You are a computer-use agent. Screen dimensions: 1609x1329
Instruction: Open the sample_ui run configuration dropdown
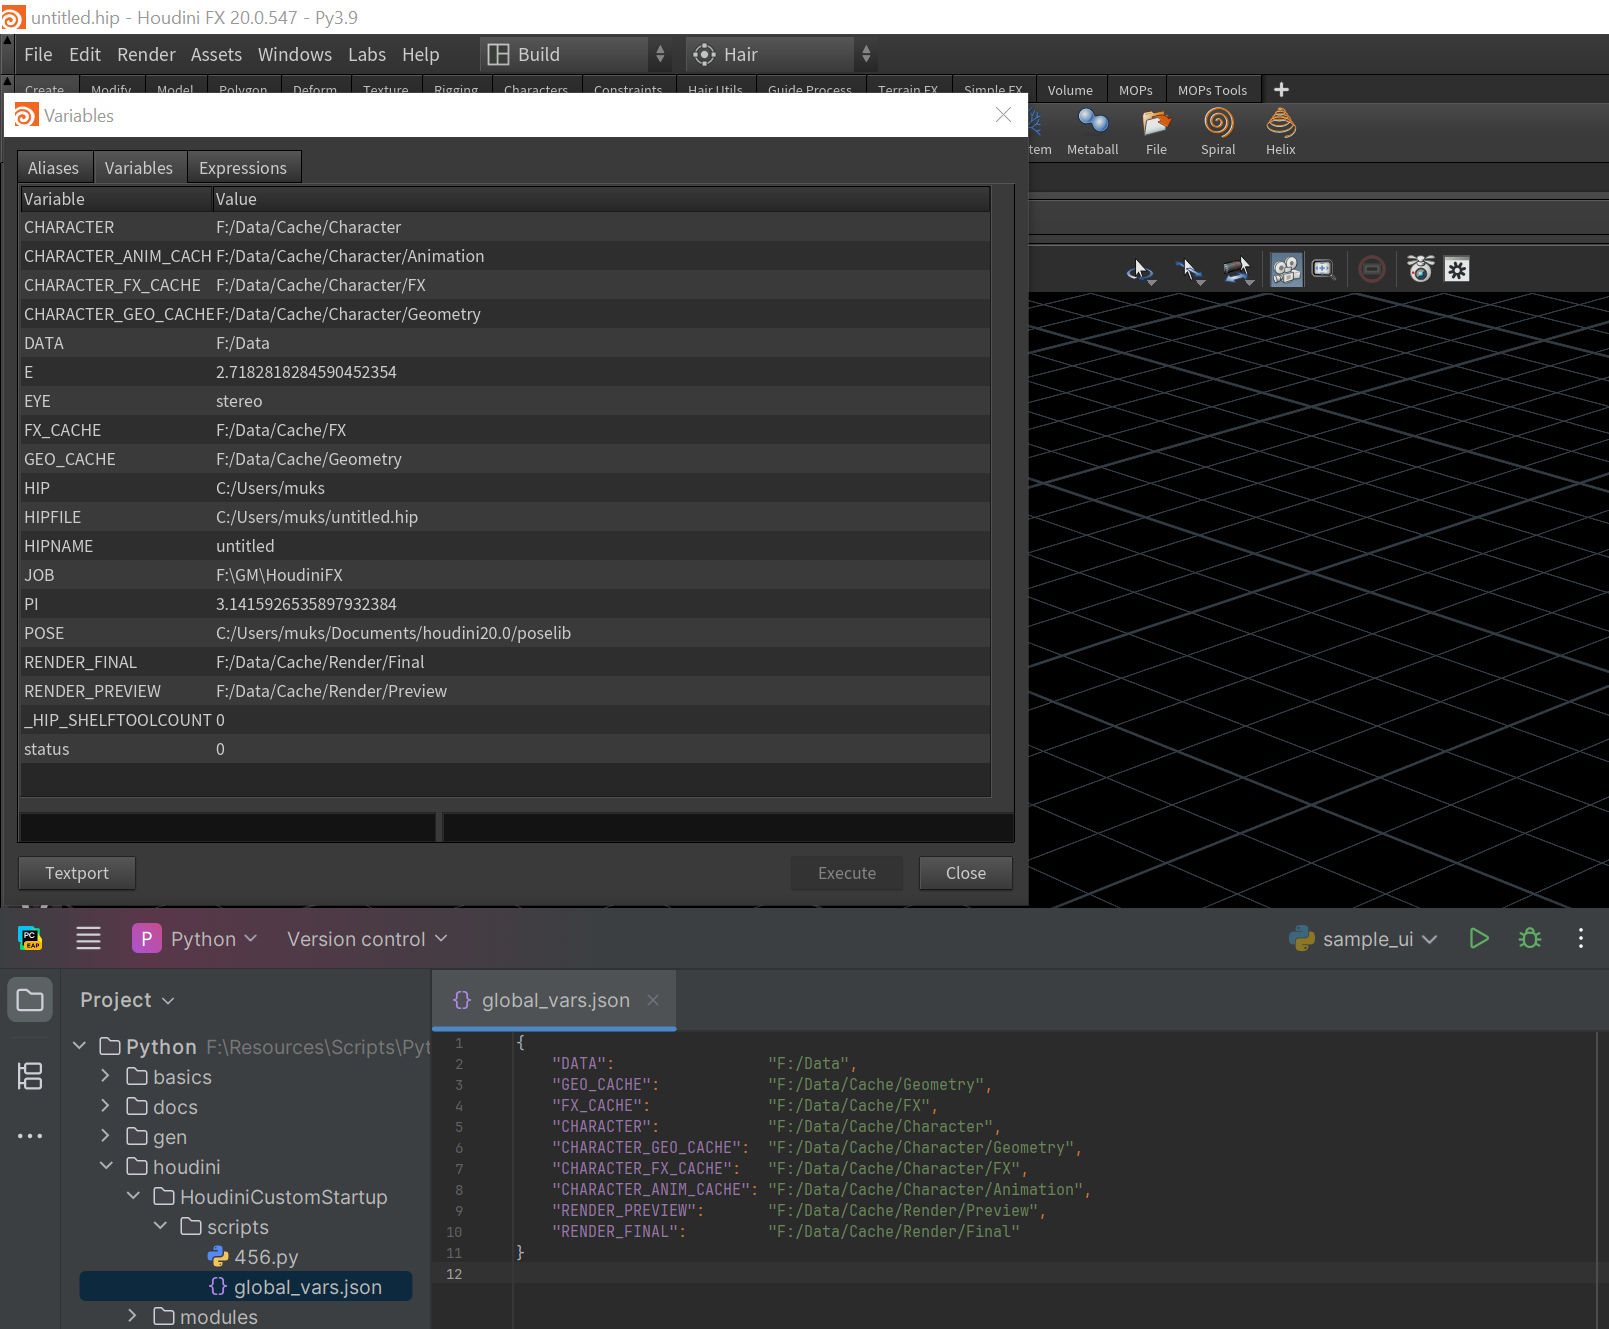pyautogui.click(x=1363, y=939)
